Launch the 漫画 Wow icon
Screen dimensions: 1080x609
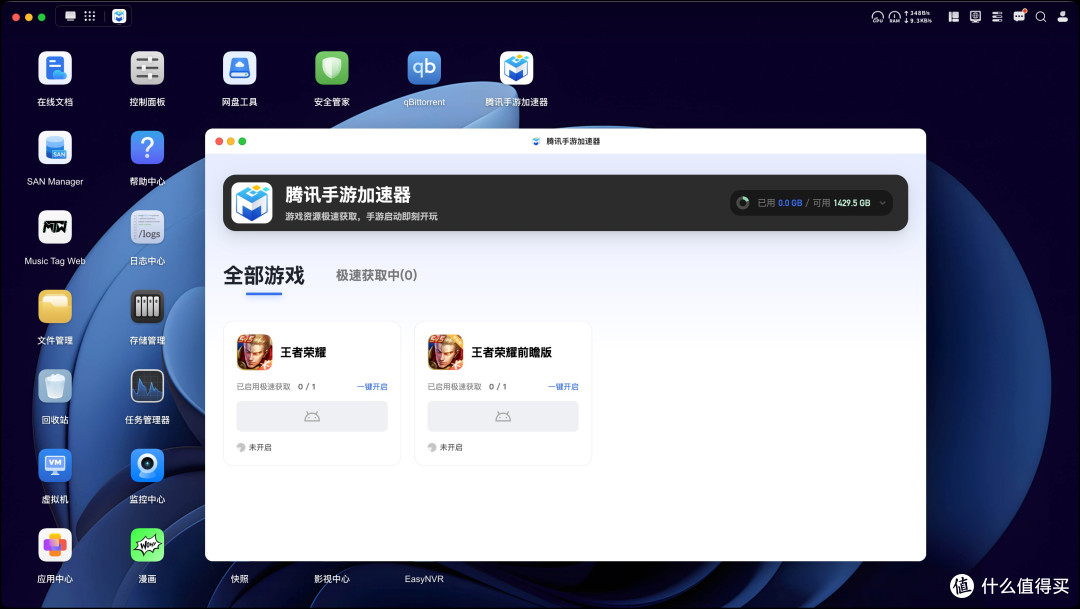pyautogui.click(x=147, y=545)
